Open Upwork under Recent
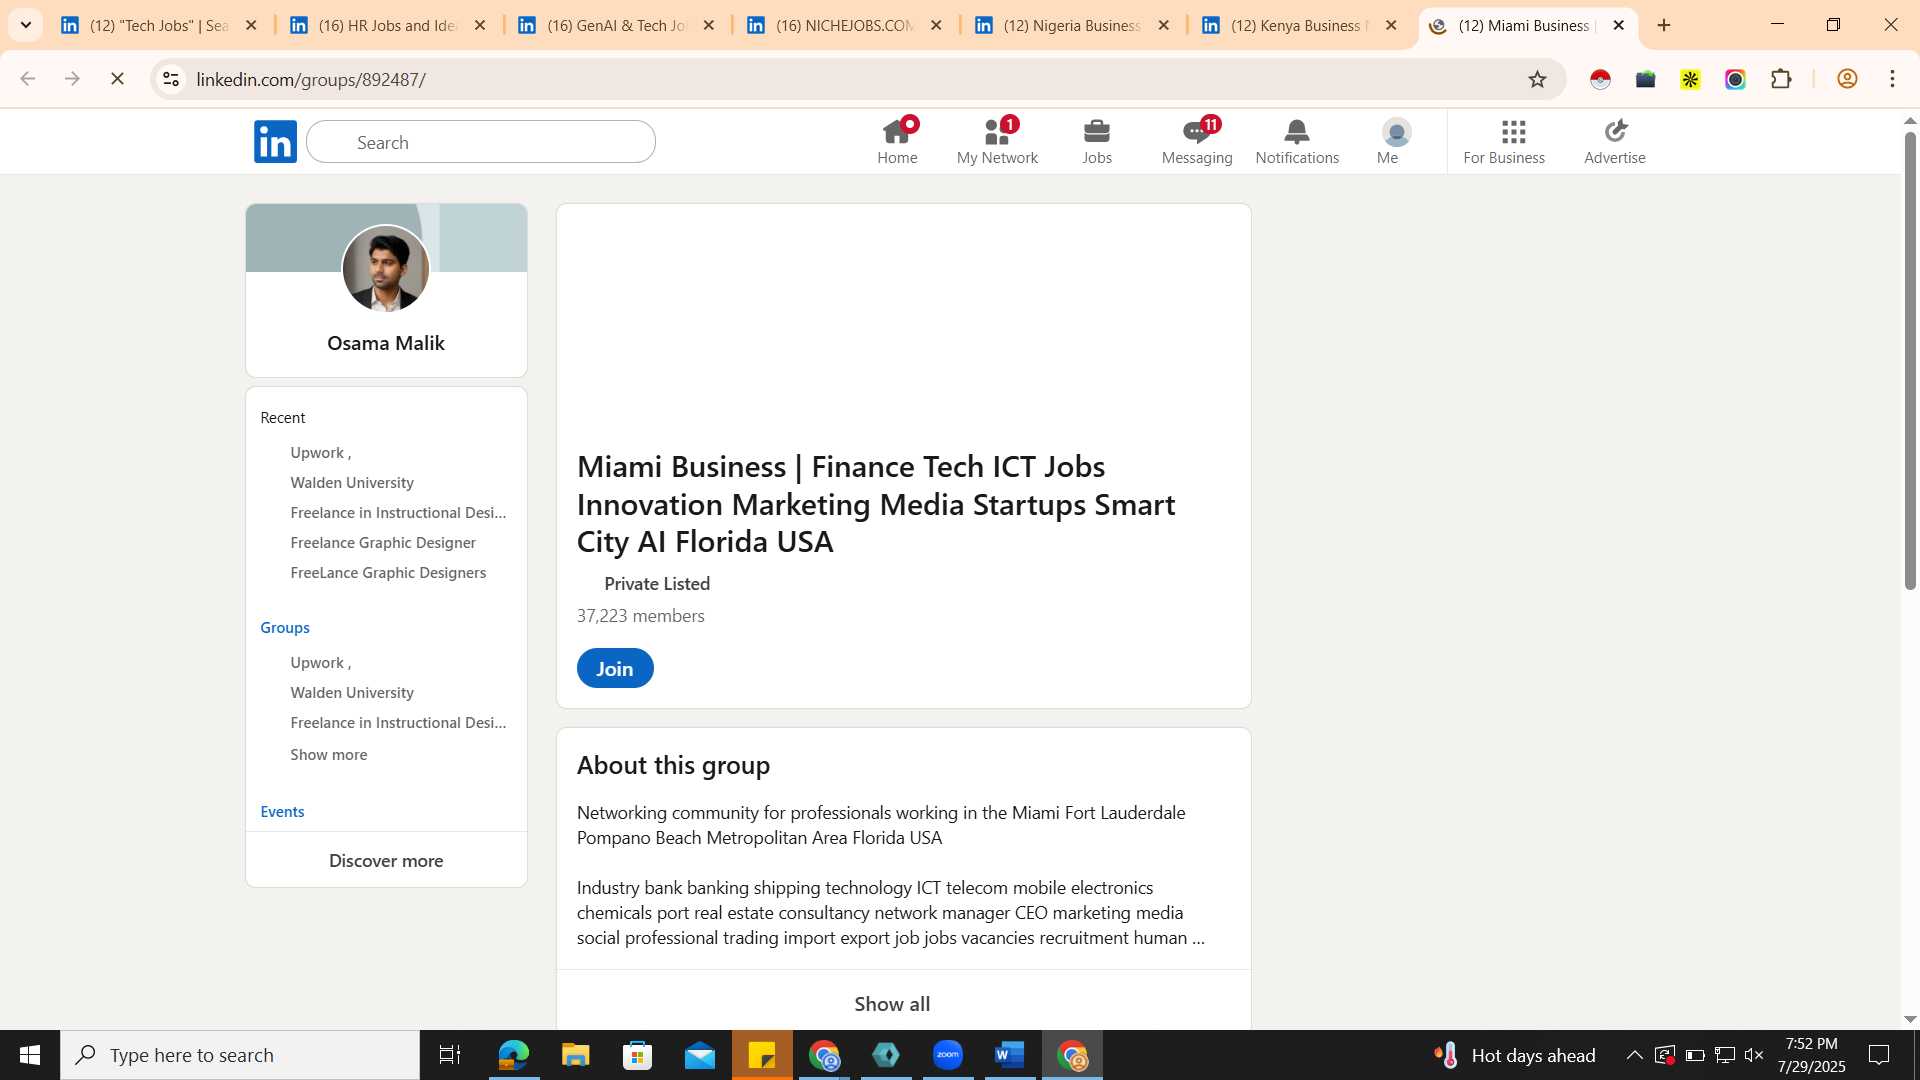Image resolution: width=1920 pixels, height=1080 pixels. pos(320,452)
